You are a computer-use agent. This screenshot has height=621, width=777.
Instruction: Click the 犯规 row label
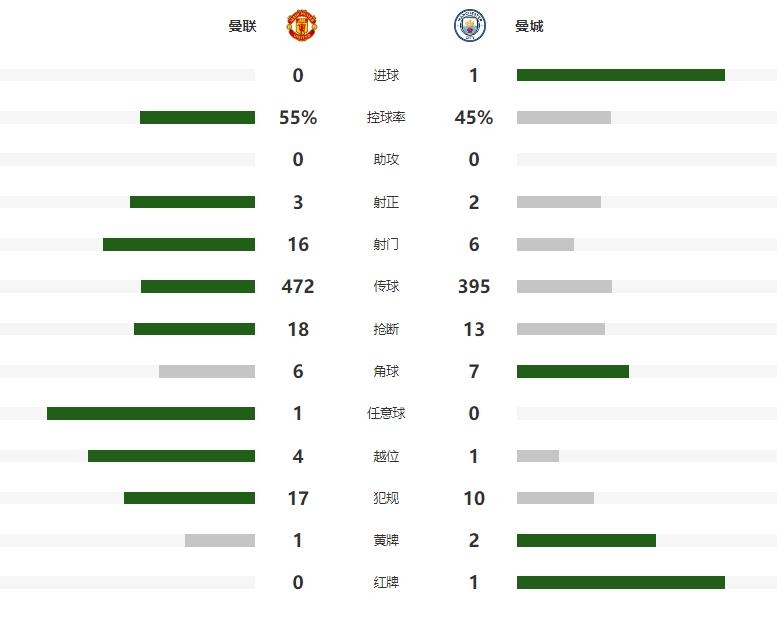(x=386, y=498)
